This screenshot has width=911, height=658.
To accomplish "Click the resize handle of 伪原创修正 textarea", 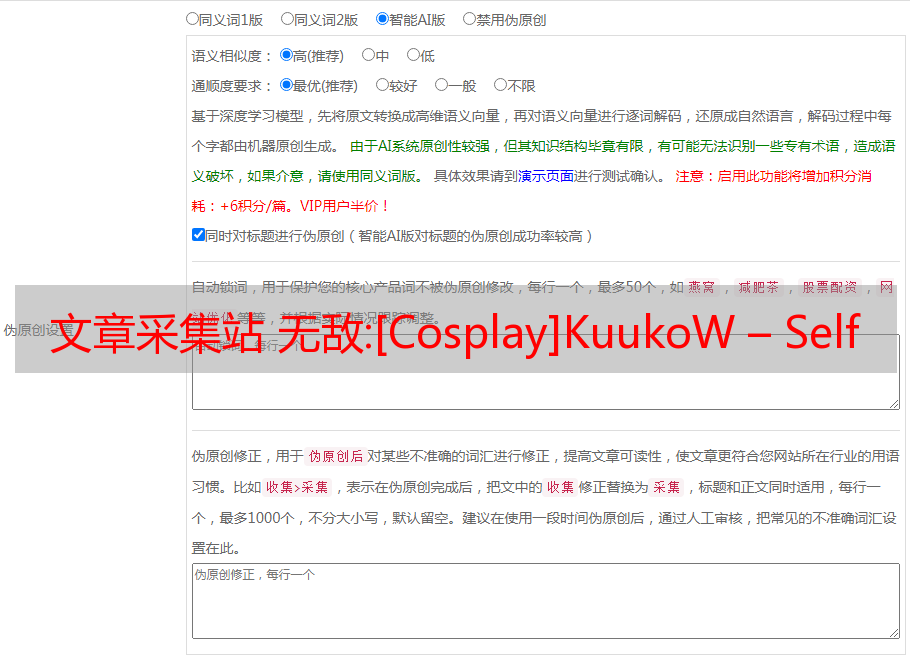I will pos(894,633).
